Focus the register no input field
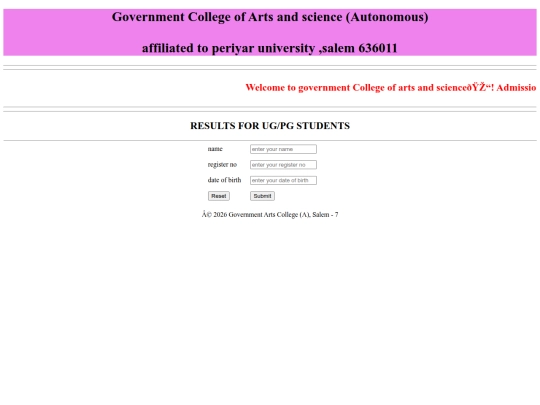The image size is (540, 405). (x=283, y=165)
